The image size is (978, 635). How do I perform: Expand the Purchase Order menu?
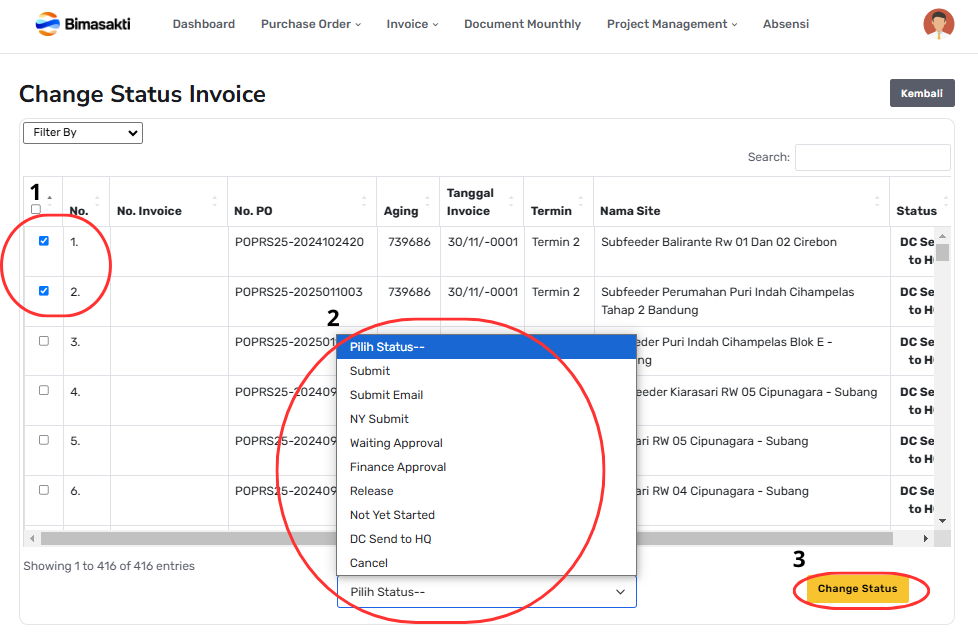[310, 24]
